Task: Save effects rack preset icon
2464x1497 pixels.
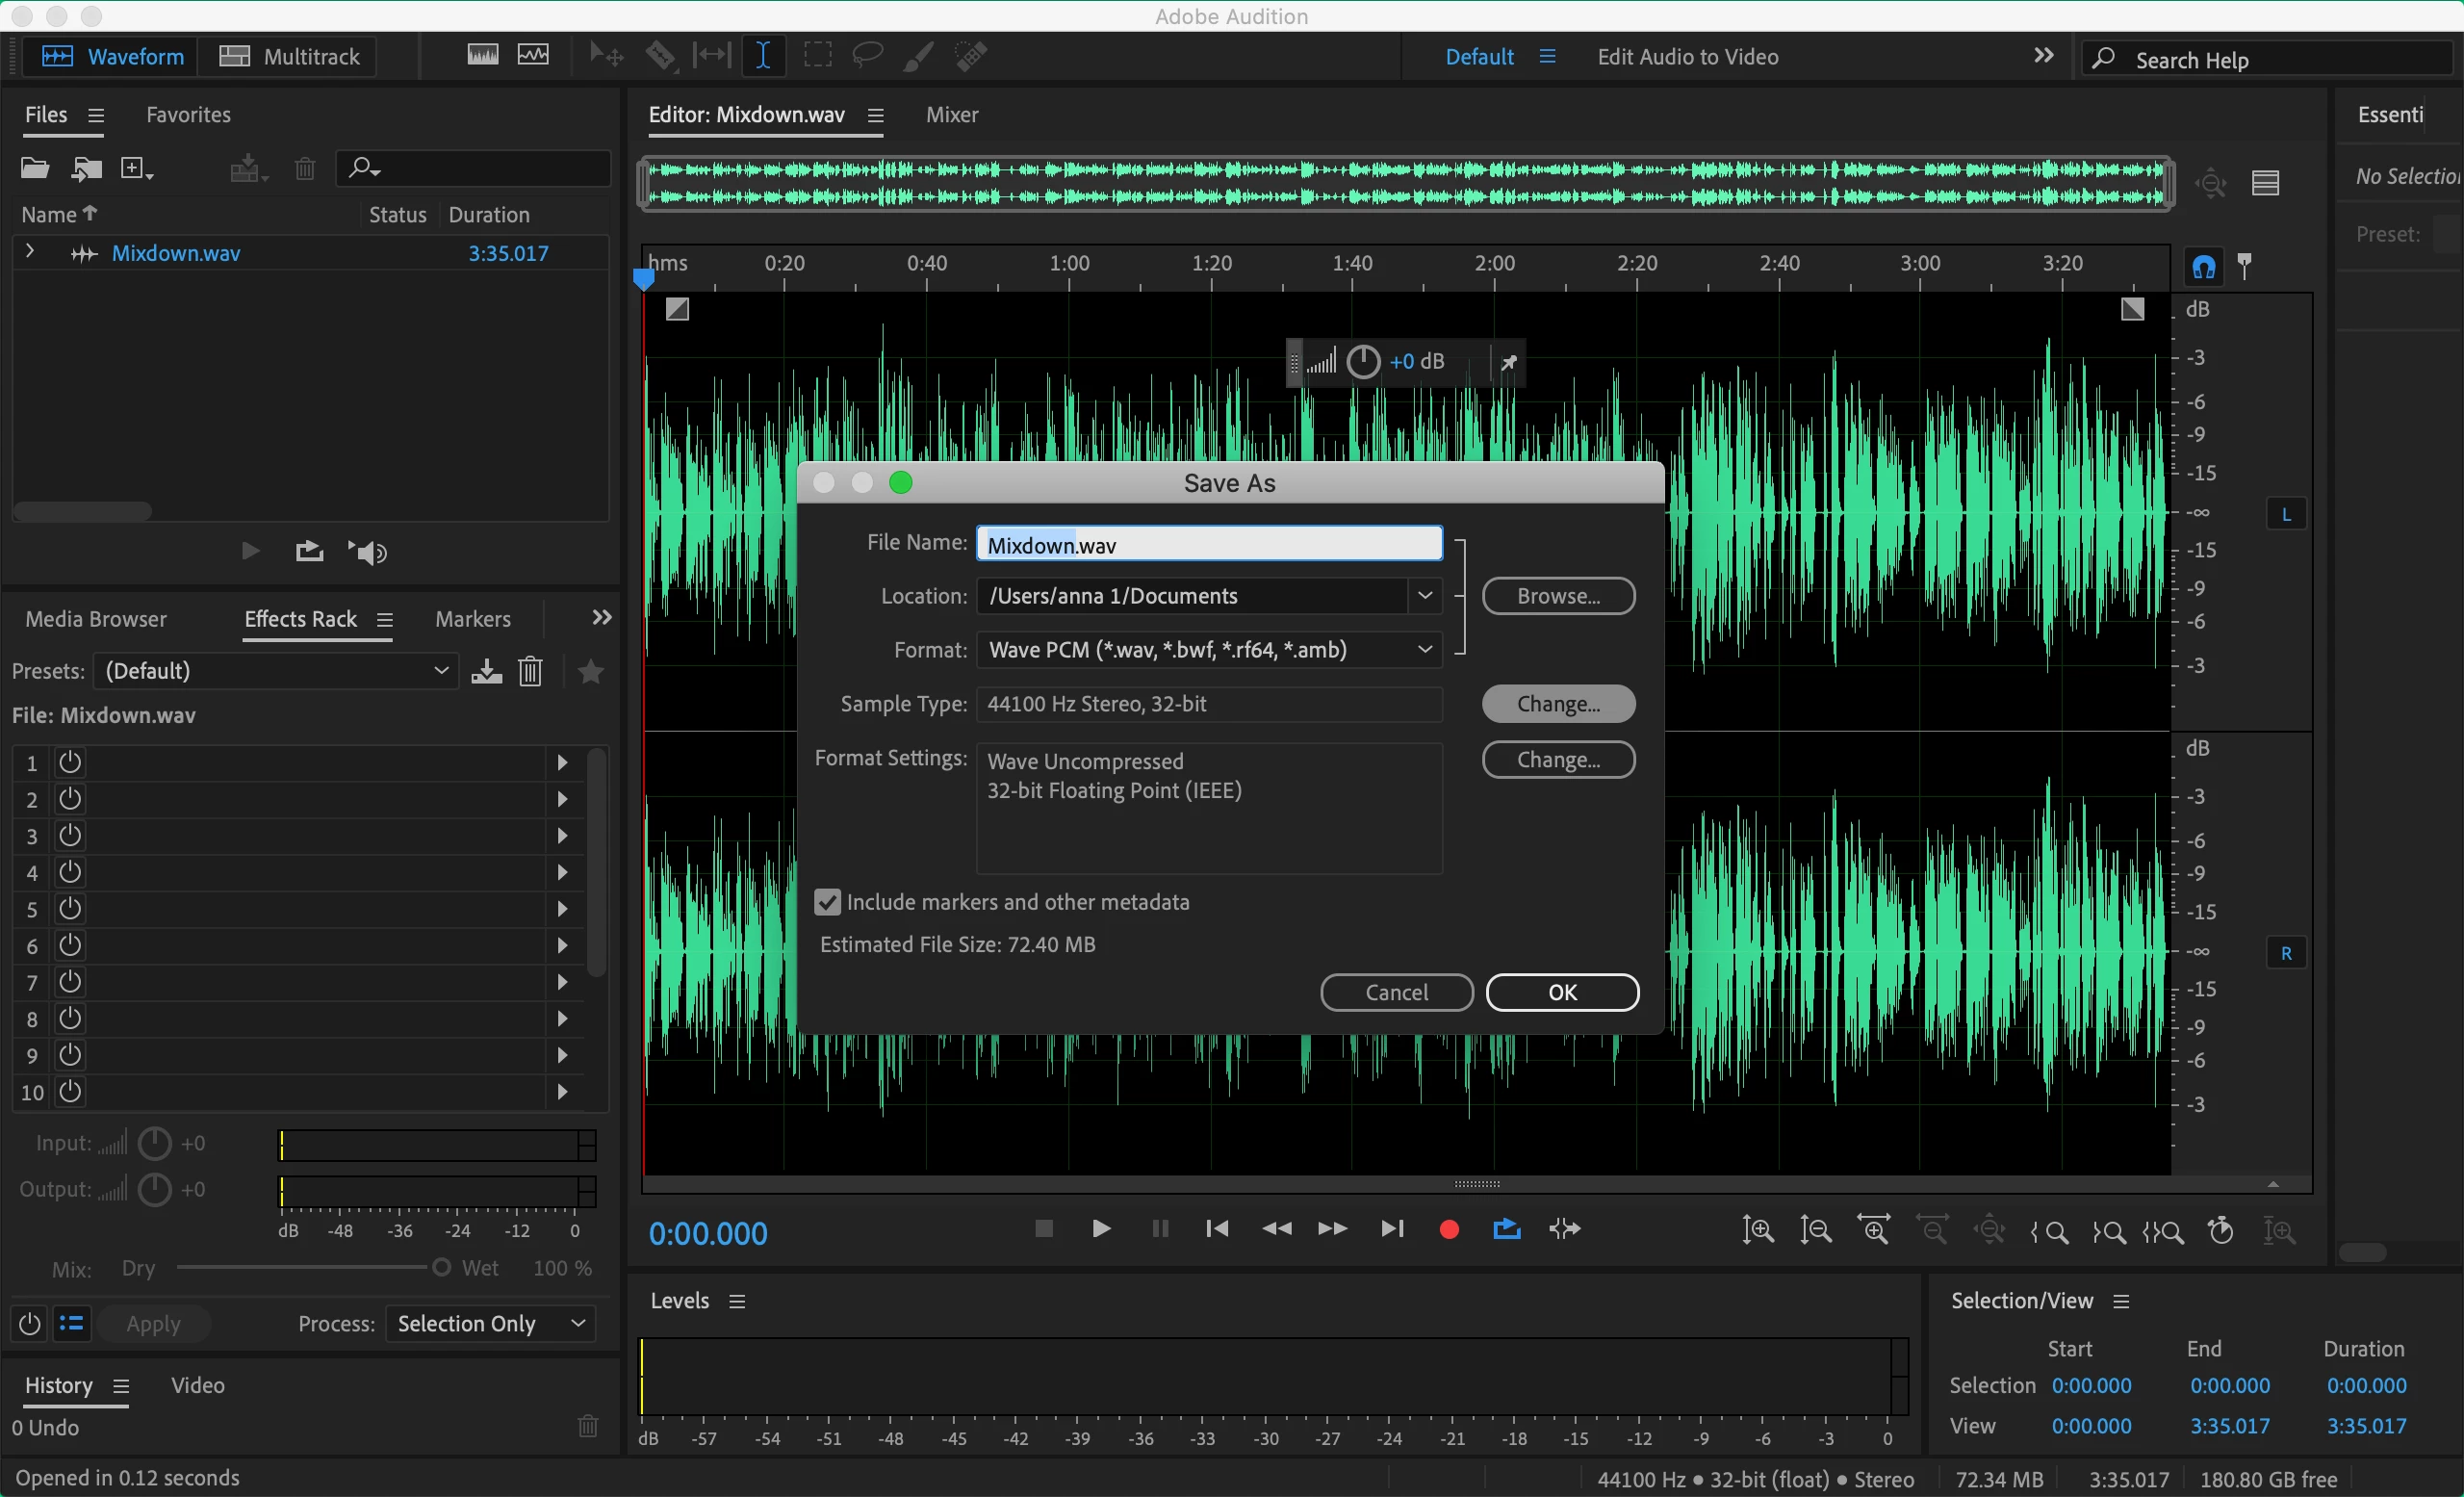Action: (x=486, y=671)
